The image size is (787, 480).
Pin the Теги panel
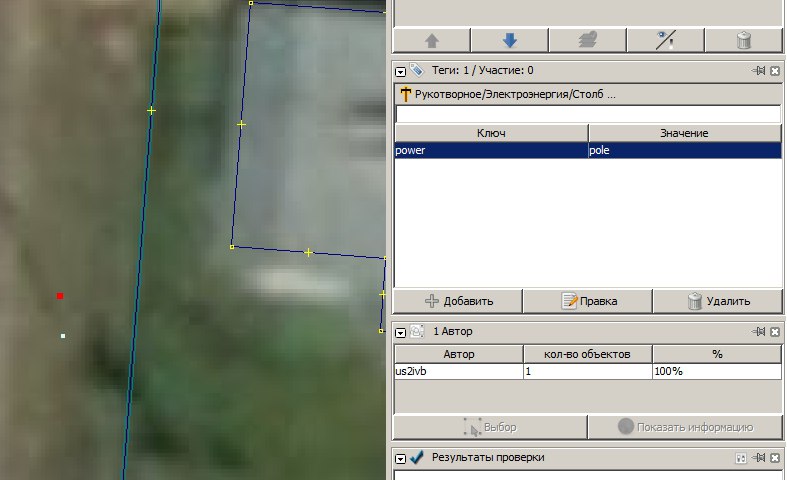[759, 71]
